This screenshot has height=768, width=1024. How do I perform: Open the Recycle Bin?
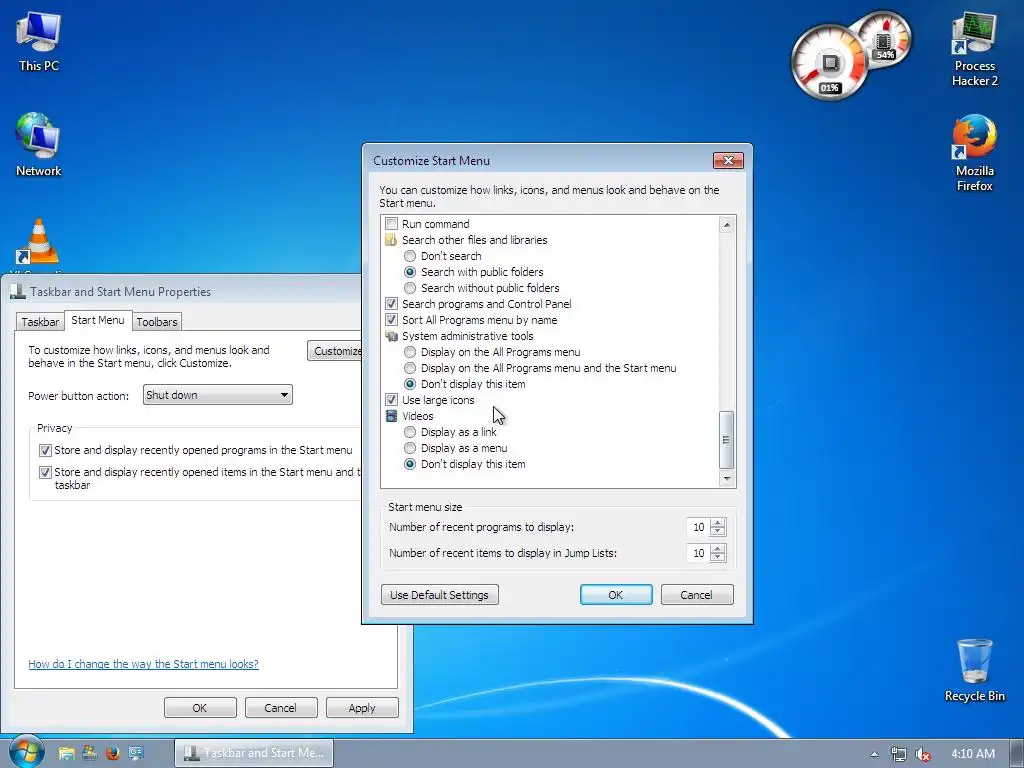(974, 670)
